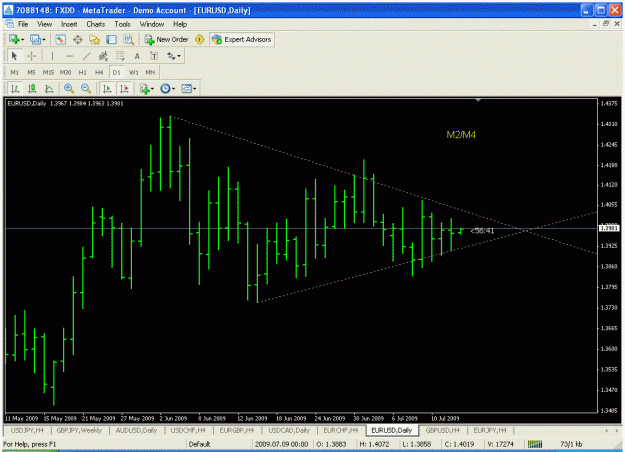Open the Strategy Tester icon
This screenshot has height=452, width=625.
tap(128, 39)
